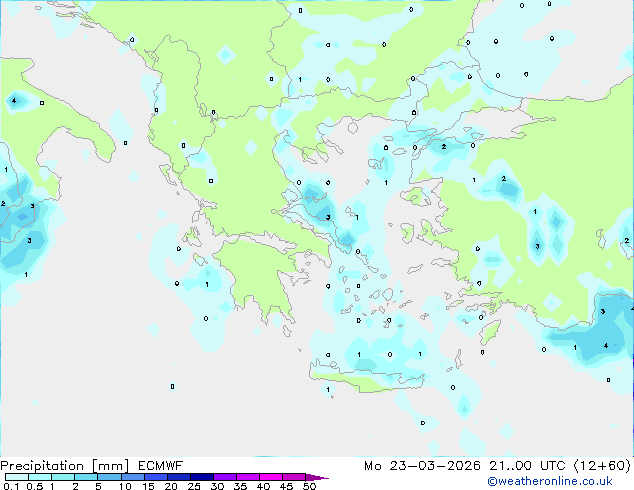Viewport: 634px width, 490px height.
Task: Click the '(12+60)' forecast run text
Action: click(602, 466)
